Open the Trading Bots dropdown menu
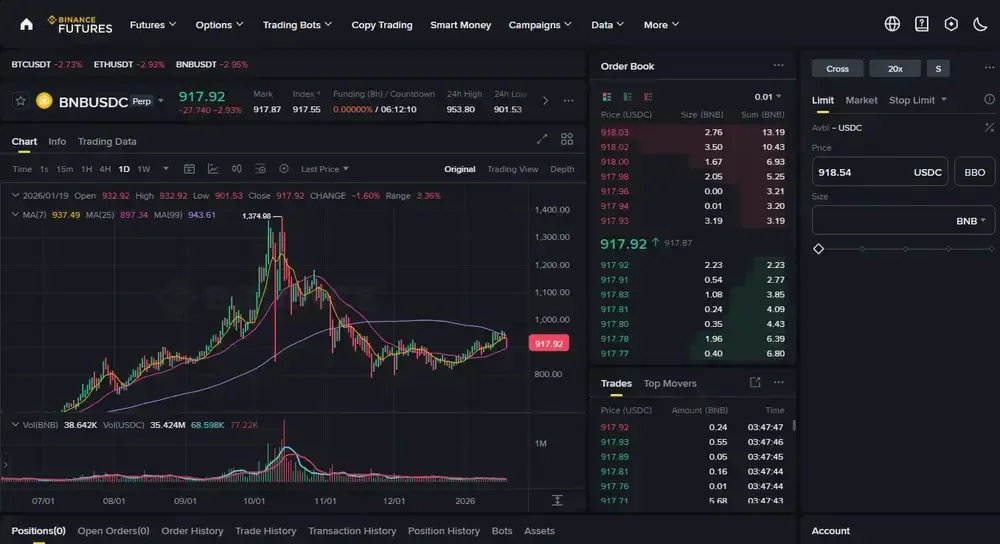The height and width of the screenshot is (544, 1000). coord(297,25)
